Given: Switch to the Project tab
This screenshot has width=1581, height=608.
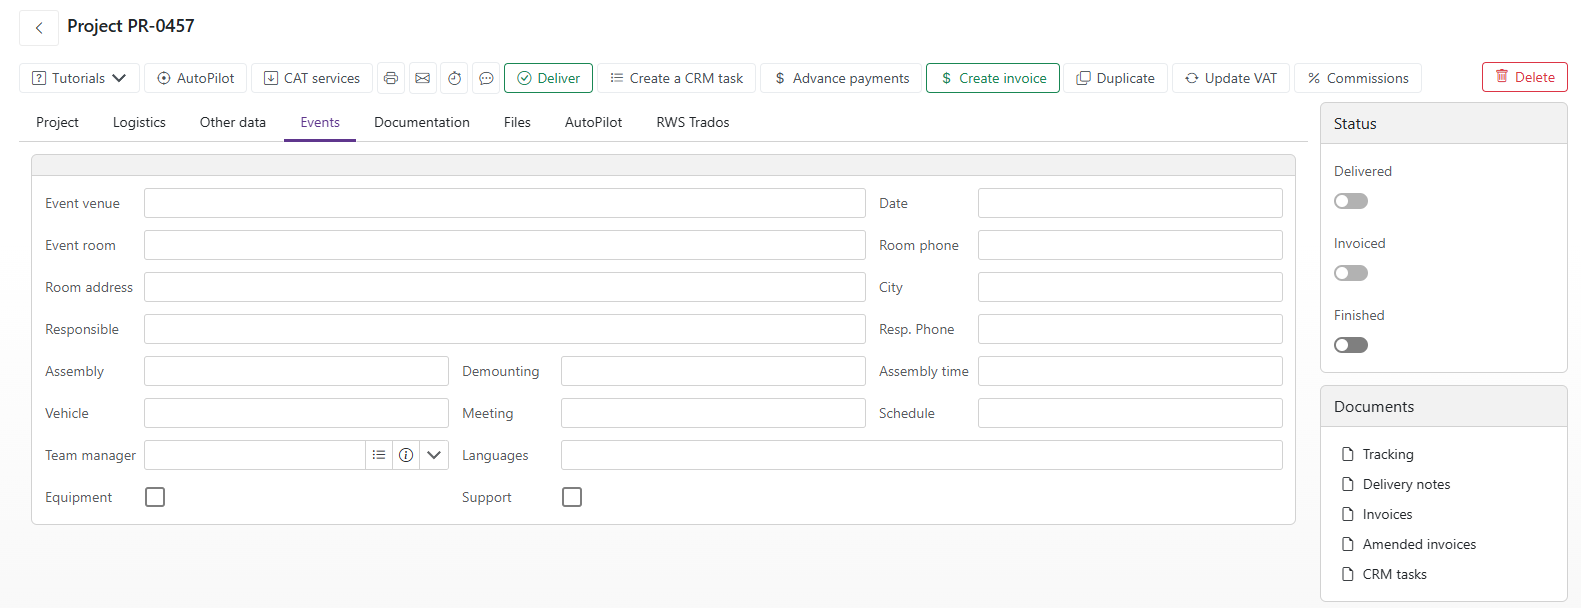Looking at the screenshot, I should coord(57,122).
